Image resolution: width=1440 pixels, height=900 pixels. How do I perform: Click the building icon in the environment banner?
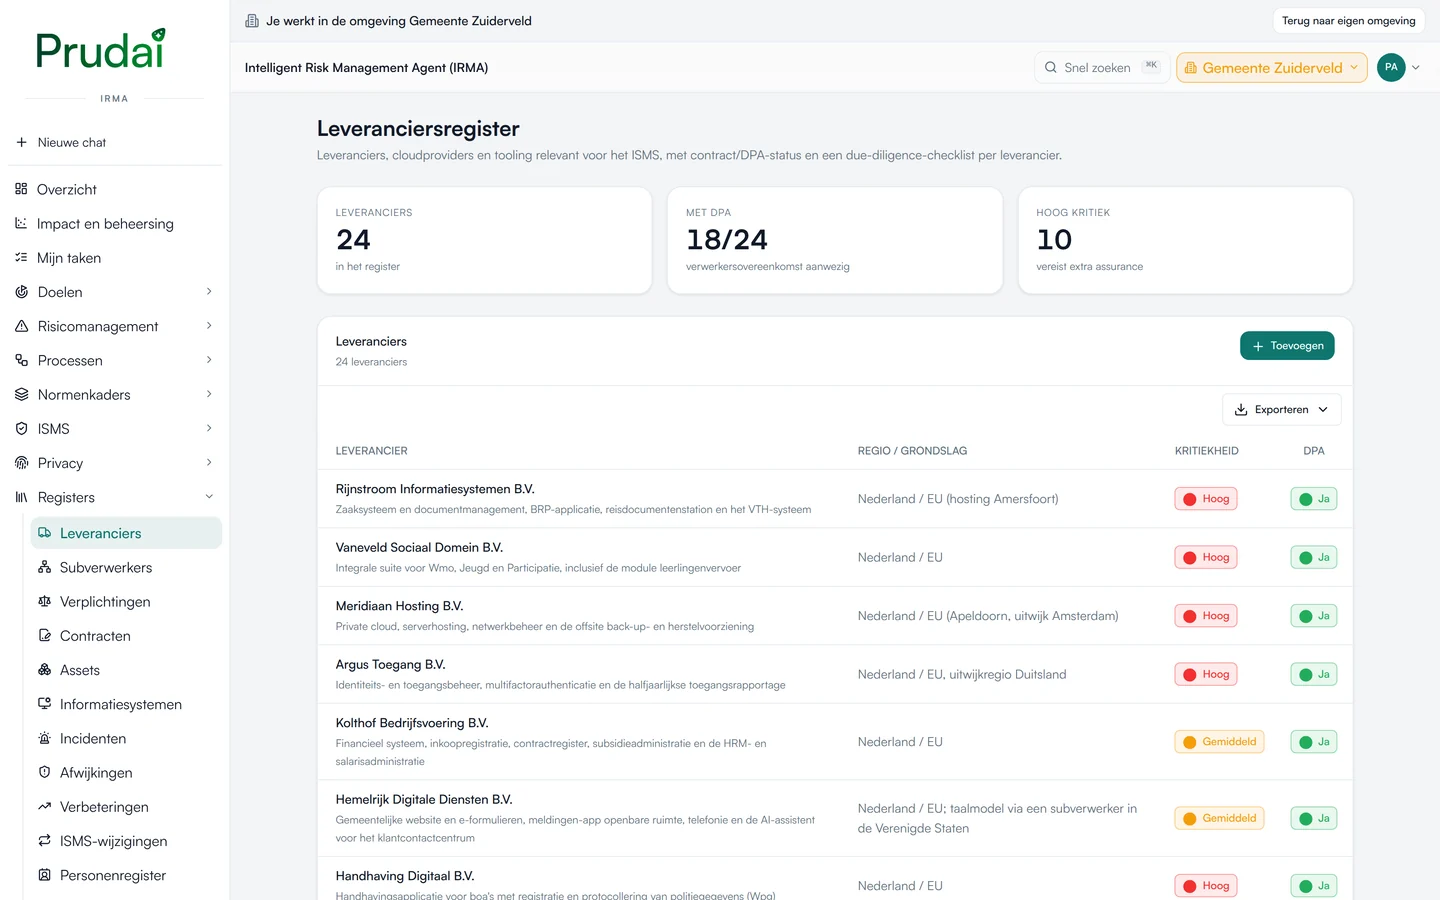[252, 21]
